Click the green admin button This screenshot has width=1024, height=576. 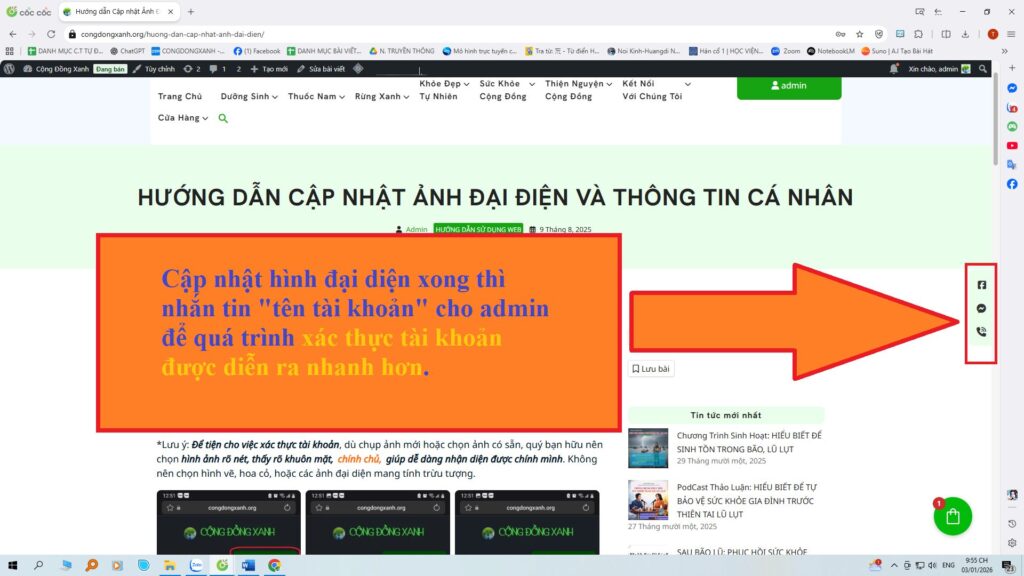789,86
